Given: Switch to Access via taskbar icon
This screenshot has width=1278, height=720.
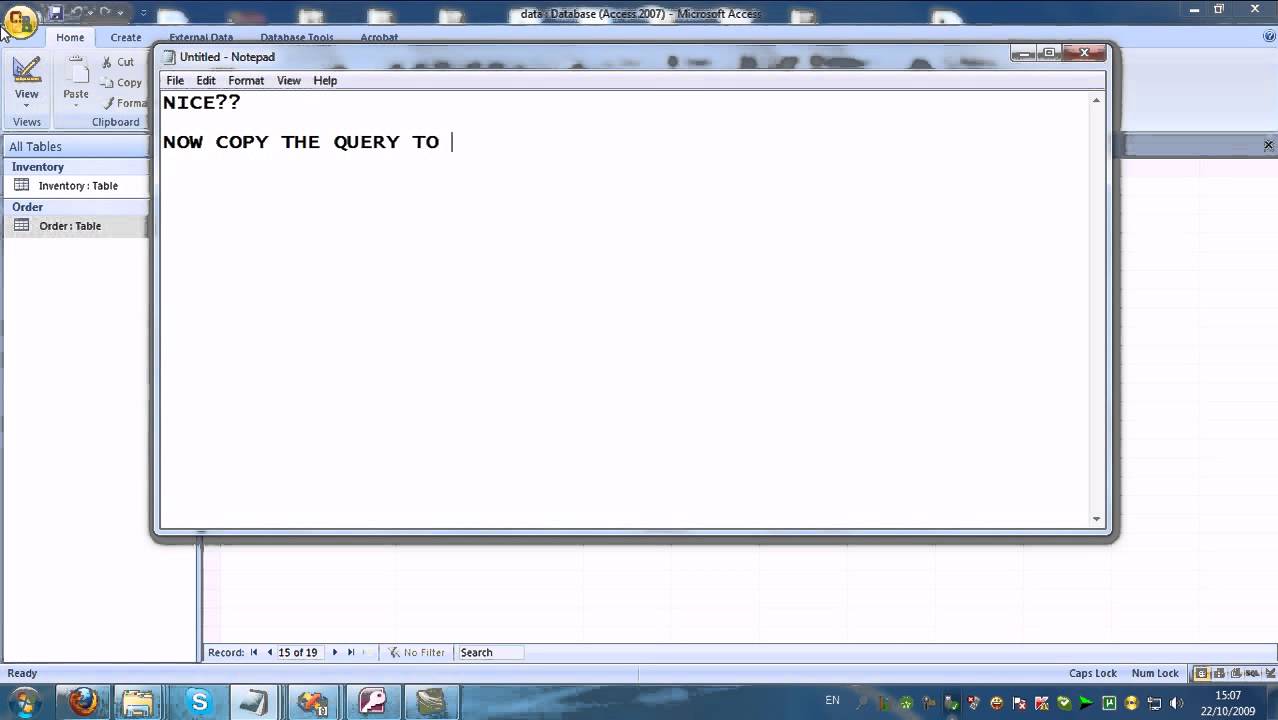Looking at the screenshot, I should tap(372, 702).
